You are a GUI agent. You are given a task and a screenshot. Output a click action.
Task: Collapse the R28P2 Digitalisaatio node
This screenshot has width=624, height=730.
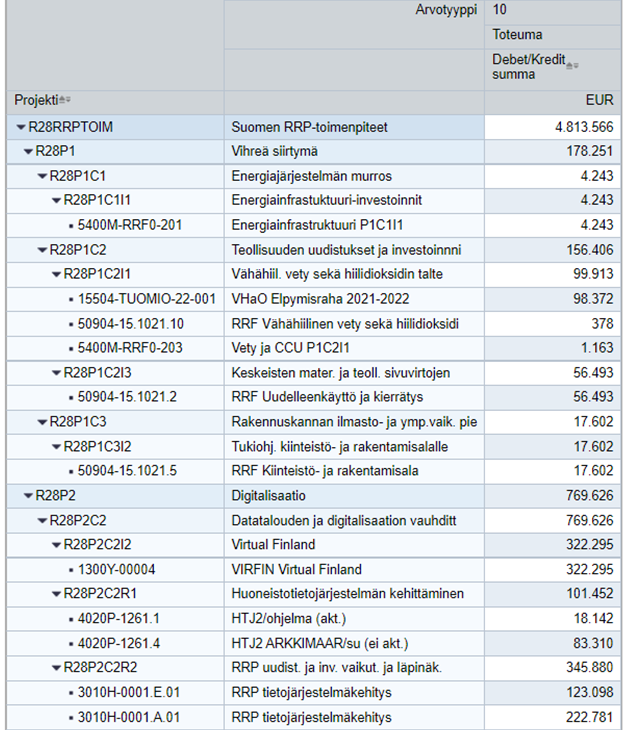(28, 496)
